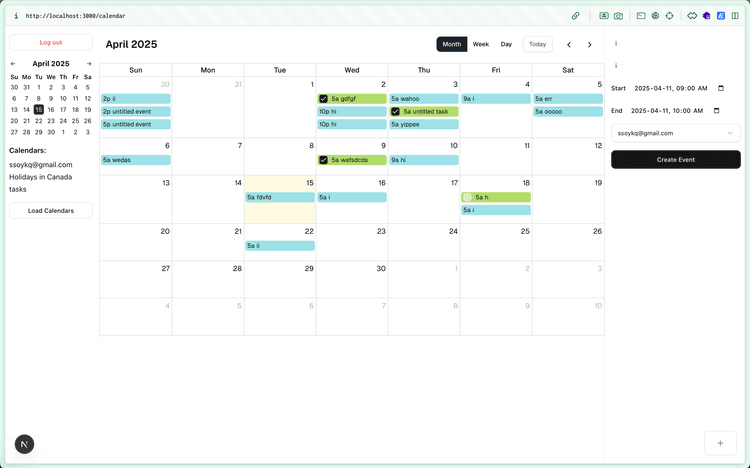Uncheck the "5a gdfgf" task checkbox
The image size is (750, 468).
tap(323, 99)
